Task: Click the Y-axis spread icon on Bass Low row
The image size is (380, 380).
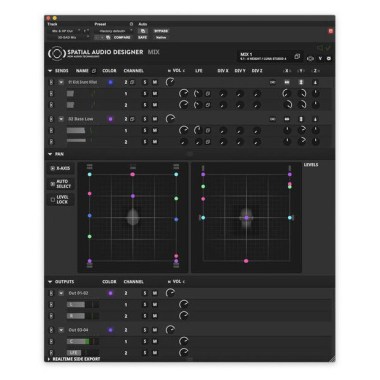Action: pos(301,119)
